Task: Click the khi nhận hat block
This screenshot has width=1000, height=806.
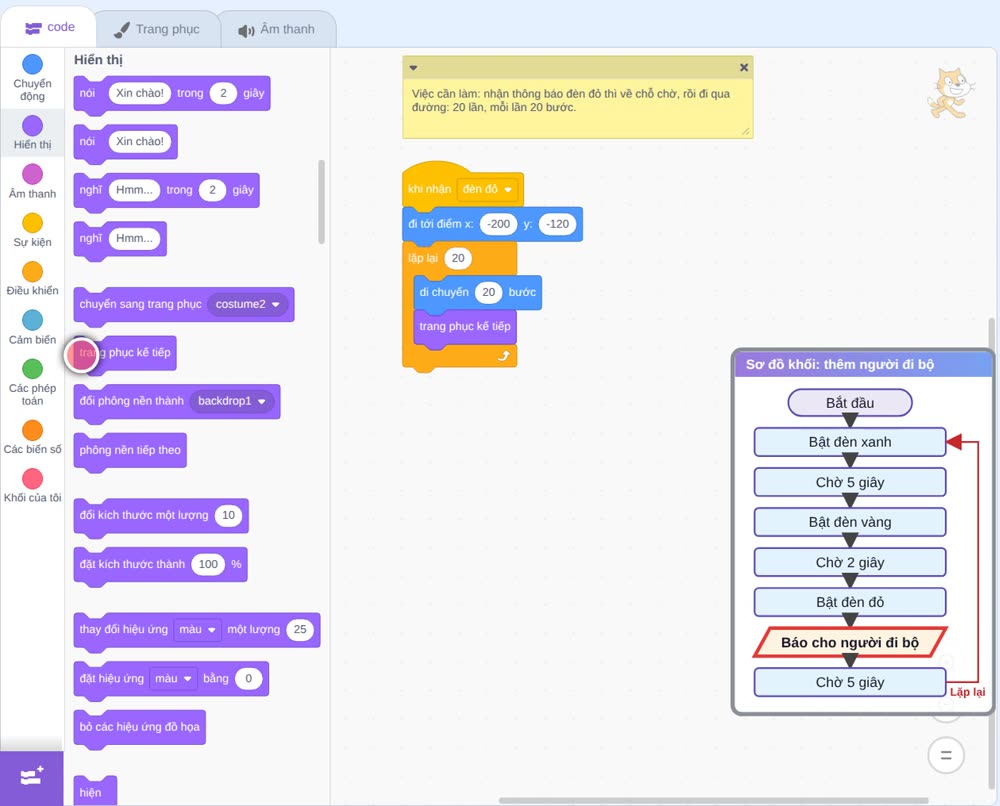Action: (x=463, y=186)
